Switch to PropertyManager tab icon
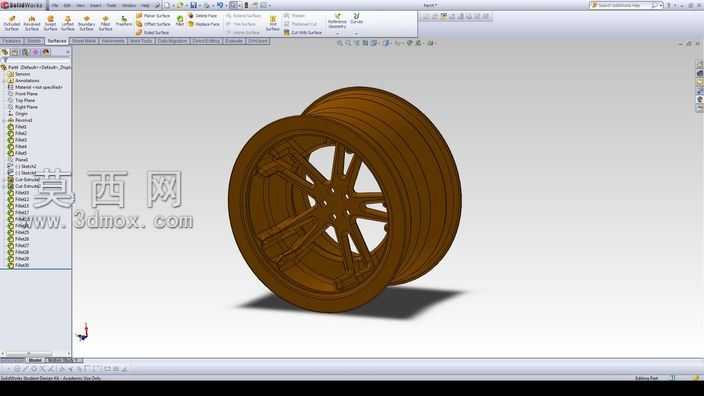The image size is (704, 396). (x=15, y=52)
